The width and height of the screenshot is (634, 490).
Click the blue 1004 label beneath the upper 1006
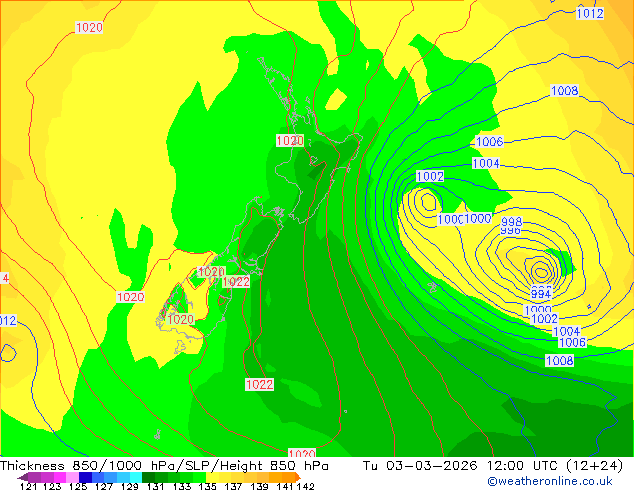click(x=486, y=163)
